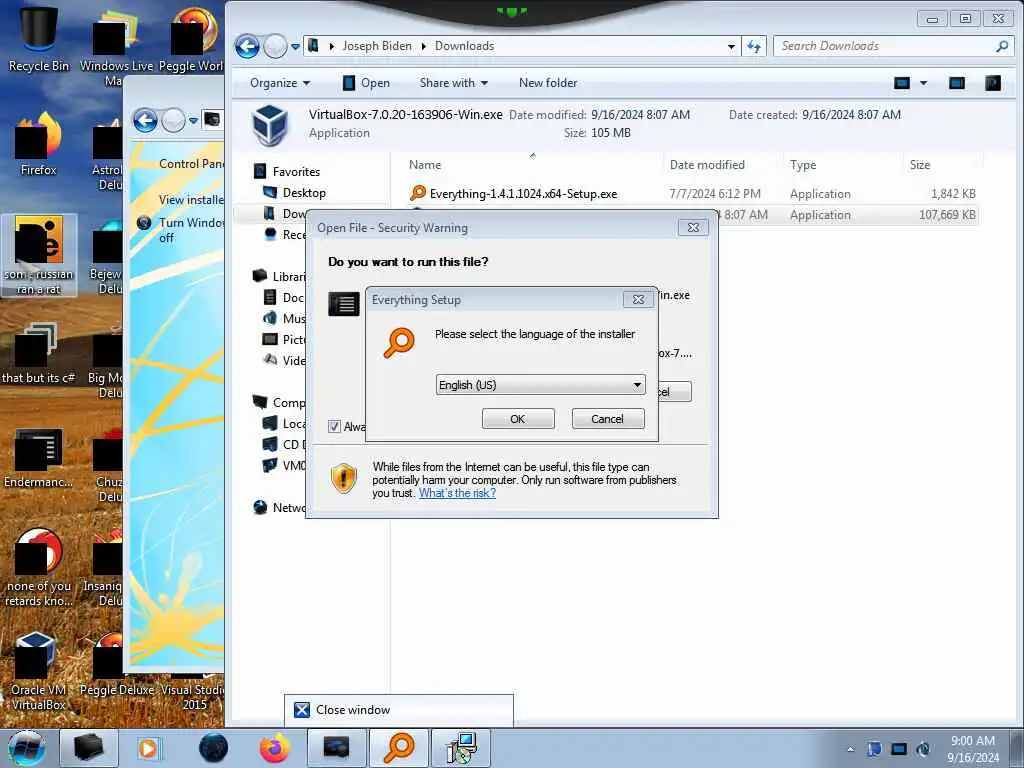The image size is (1024, 768).
Task: Open recent pages dropdown beside forward button
Action: pos(295,47)
